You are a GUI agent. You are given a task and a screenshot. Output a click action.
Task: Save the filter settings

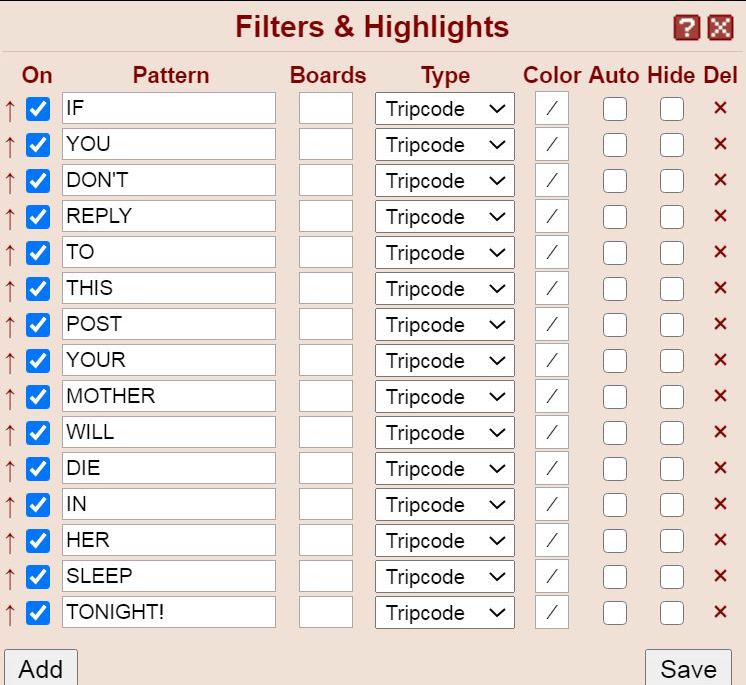688,668
